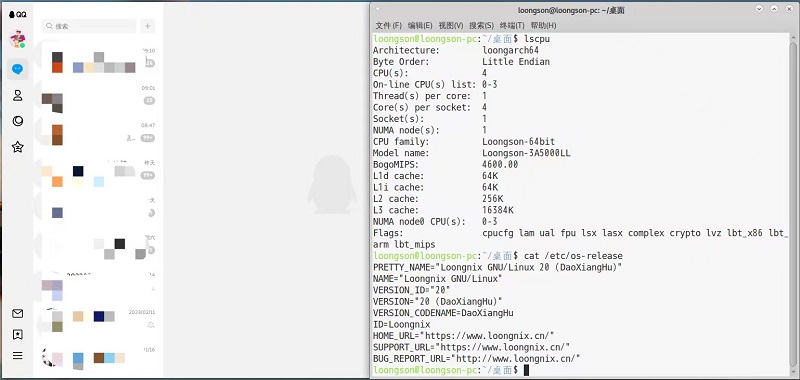Screen dimensions: 800x380
Task: Open the 终端(T) terminal menu
Action: pos(512,25)
